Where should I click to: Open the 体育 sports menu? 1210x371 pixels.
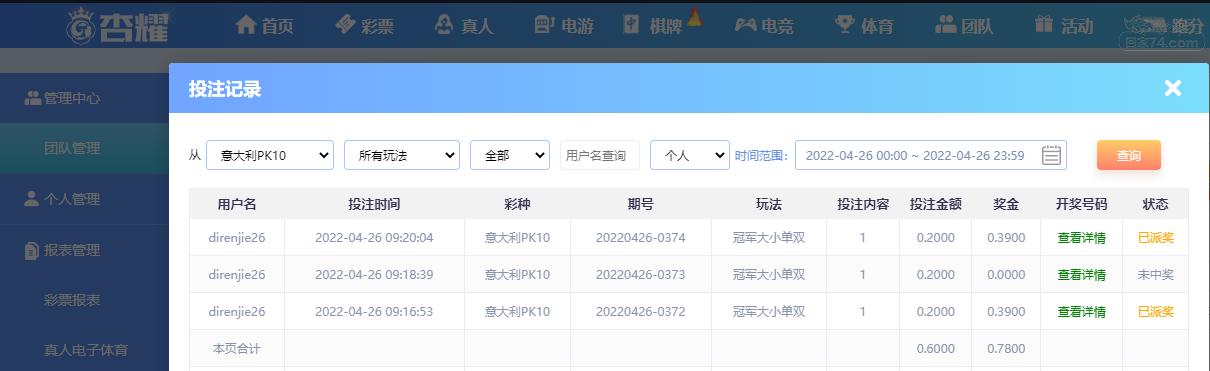864,26
